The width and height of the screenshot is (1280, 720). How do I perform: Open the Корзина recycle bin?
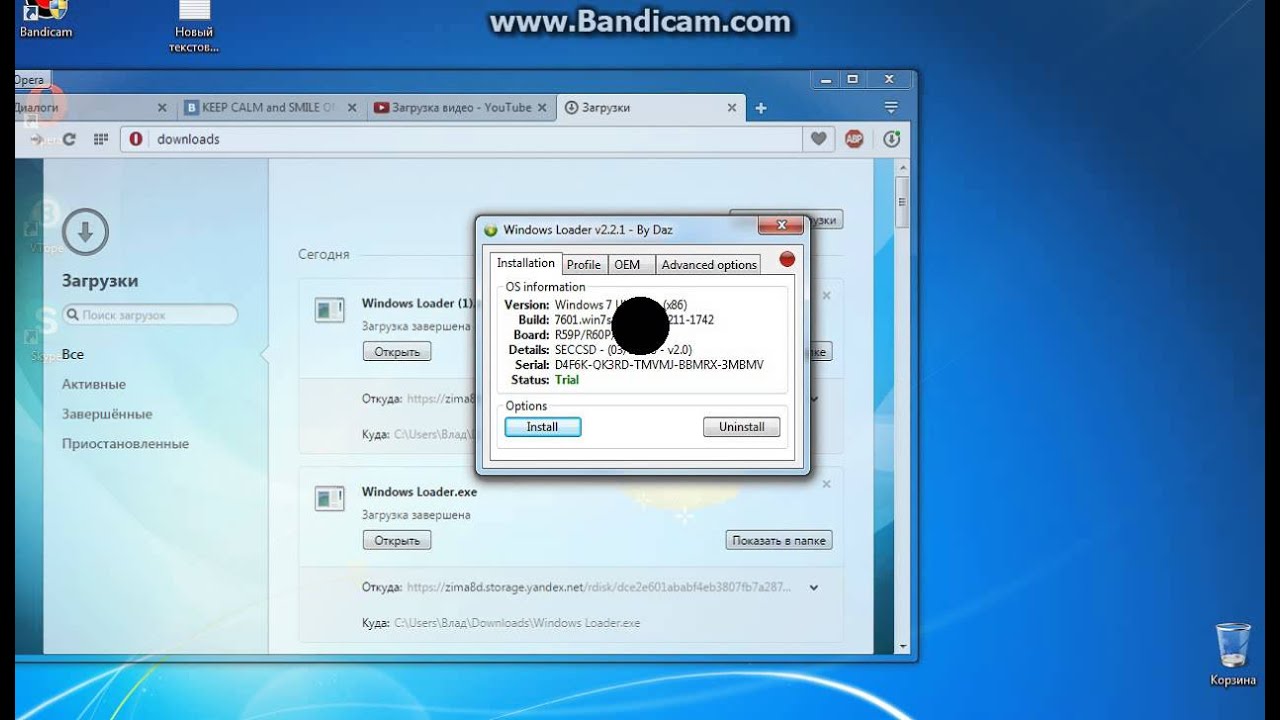pos(1233,655)
